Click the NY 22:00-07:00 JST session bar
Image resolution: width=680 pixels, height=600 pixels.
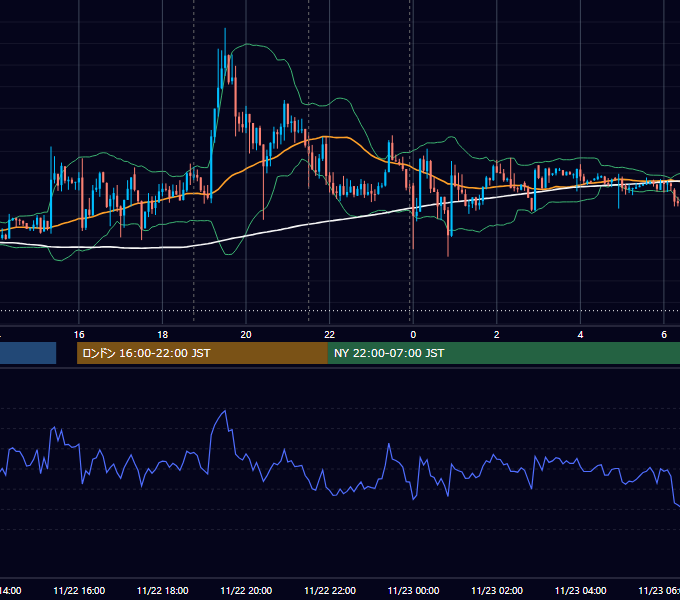pyautogui.click(x=503, y=353)
